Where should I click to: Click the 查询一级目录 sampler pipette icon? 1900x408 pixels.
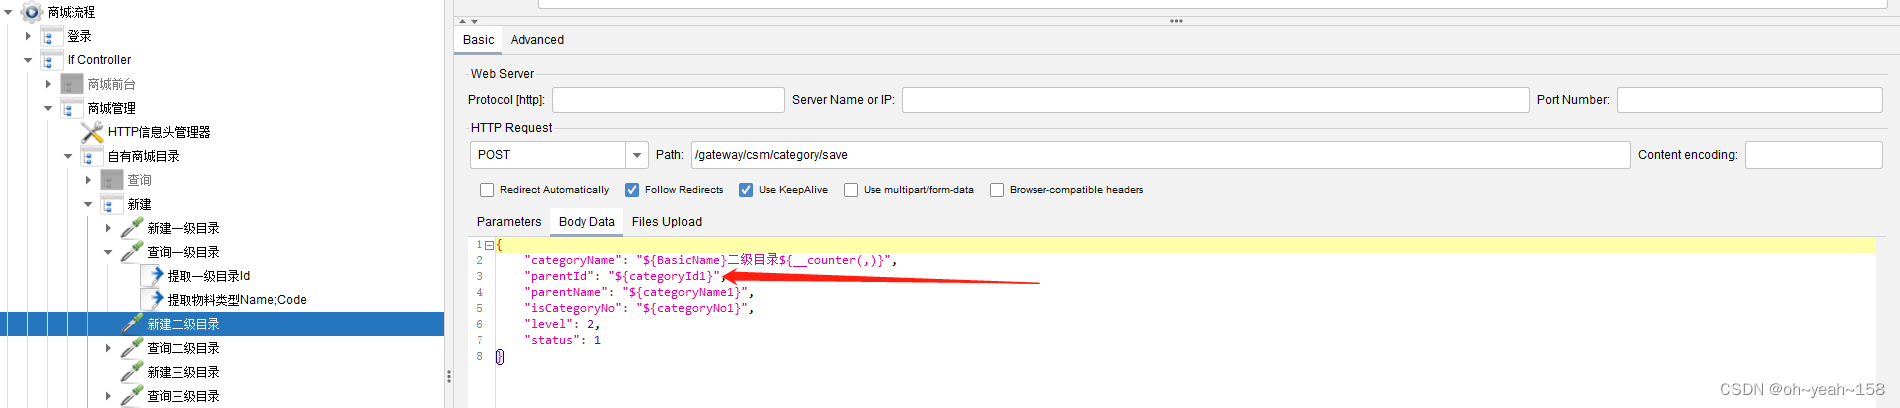132,252
